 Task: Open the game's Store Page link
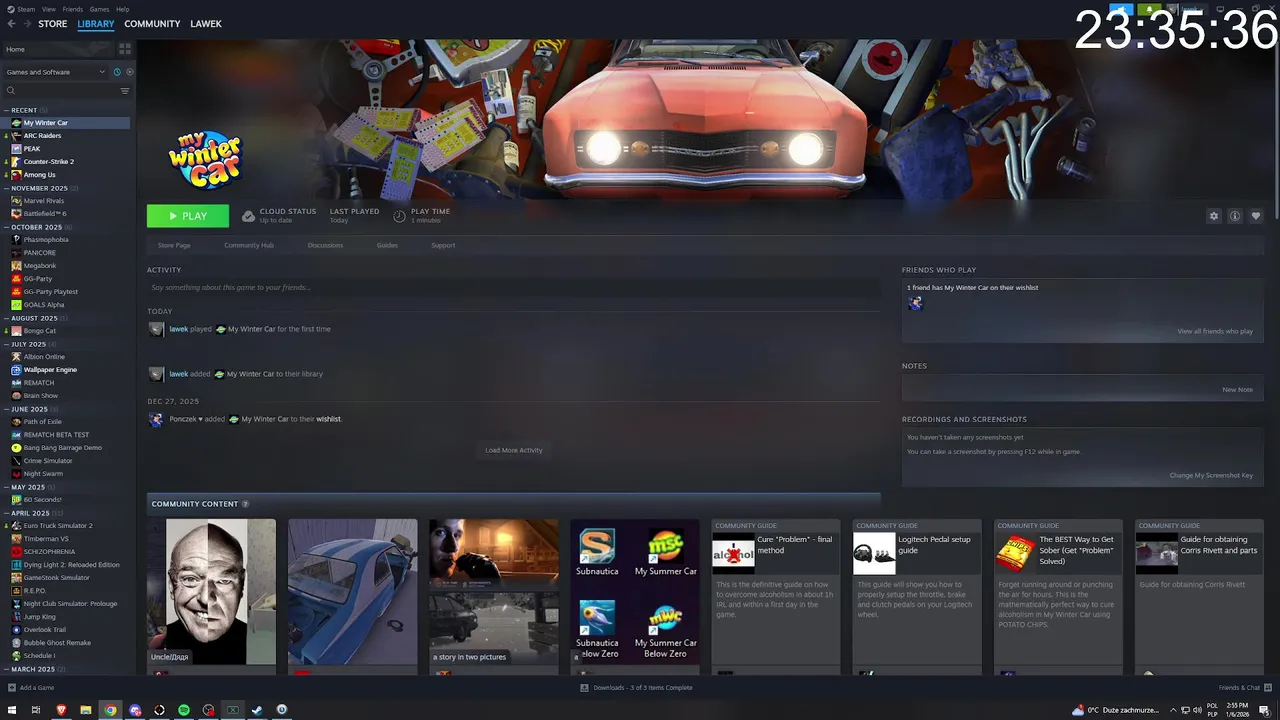pos(174,245)
